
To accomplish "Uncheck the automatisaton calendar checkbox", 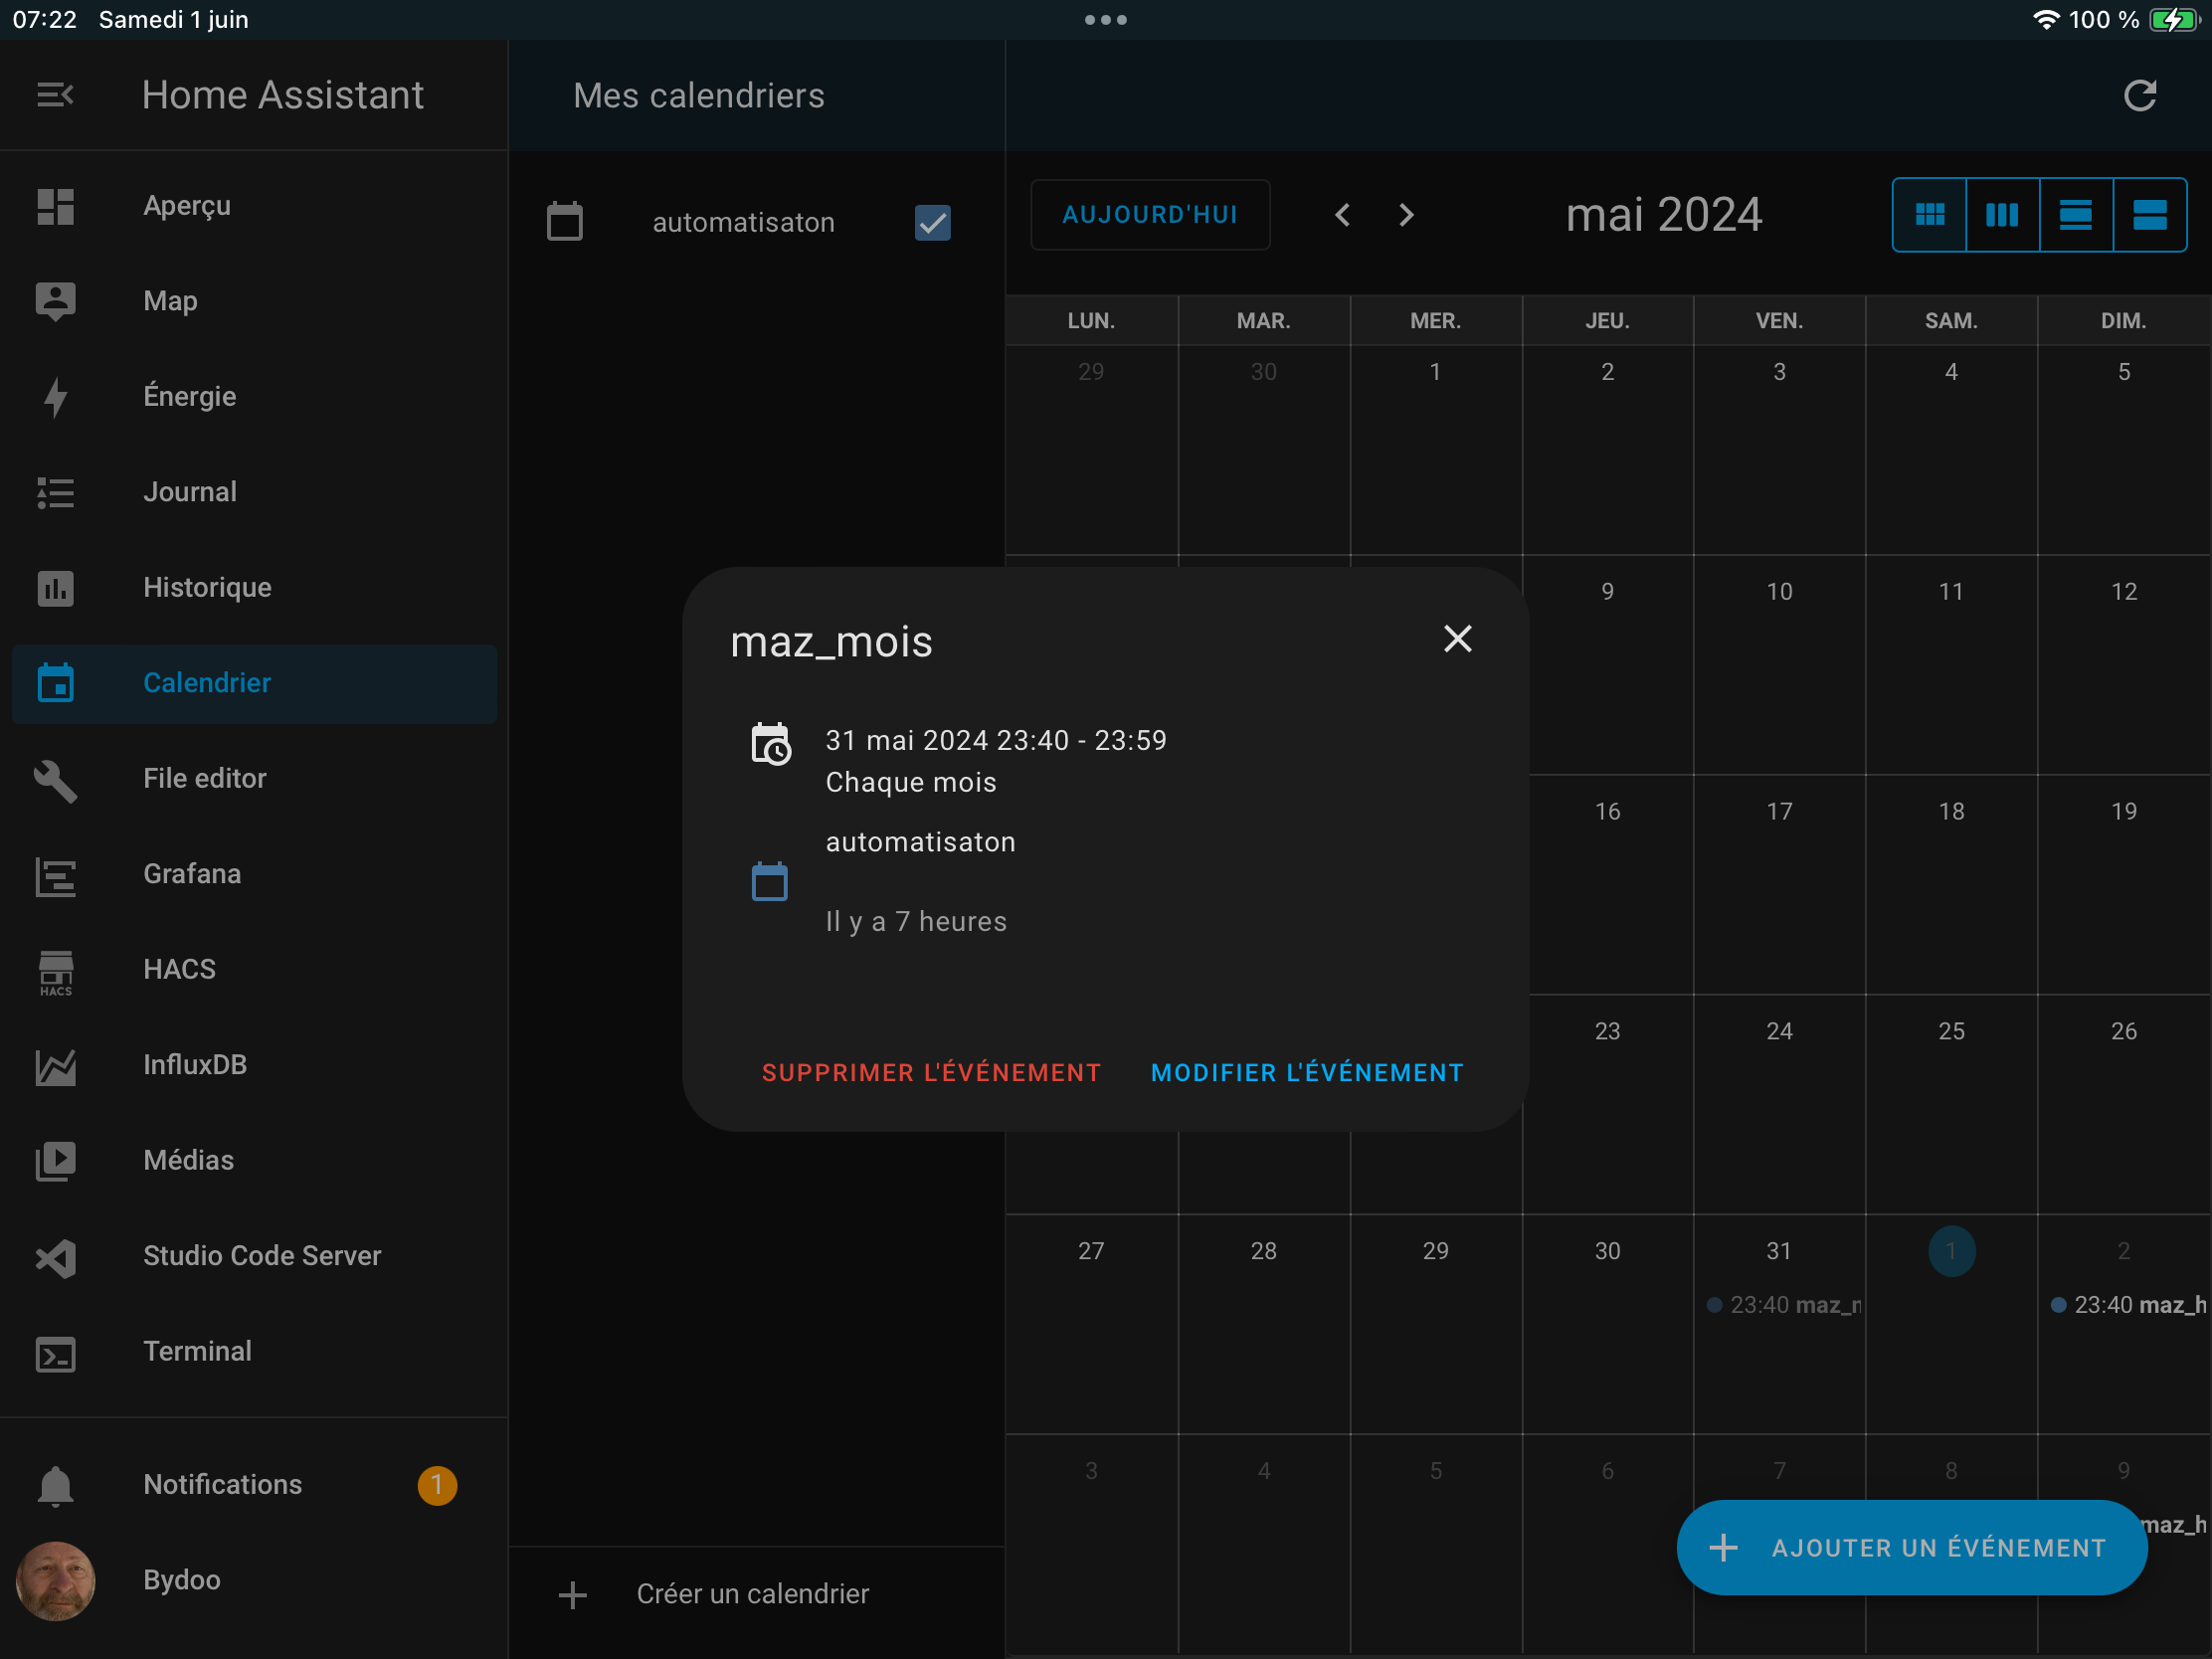I will pyautogui.click(x=932, y=222).
